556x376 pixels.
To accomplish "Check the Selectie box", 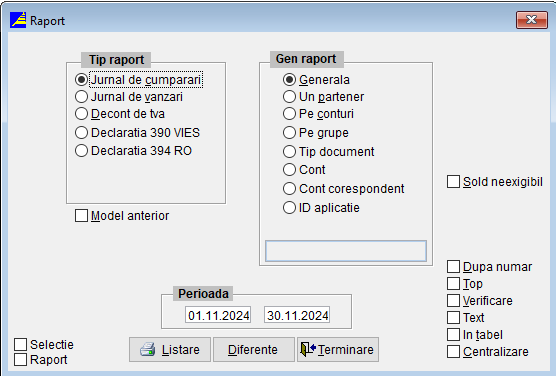I will pyautogui.click(x=21, y=344).
